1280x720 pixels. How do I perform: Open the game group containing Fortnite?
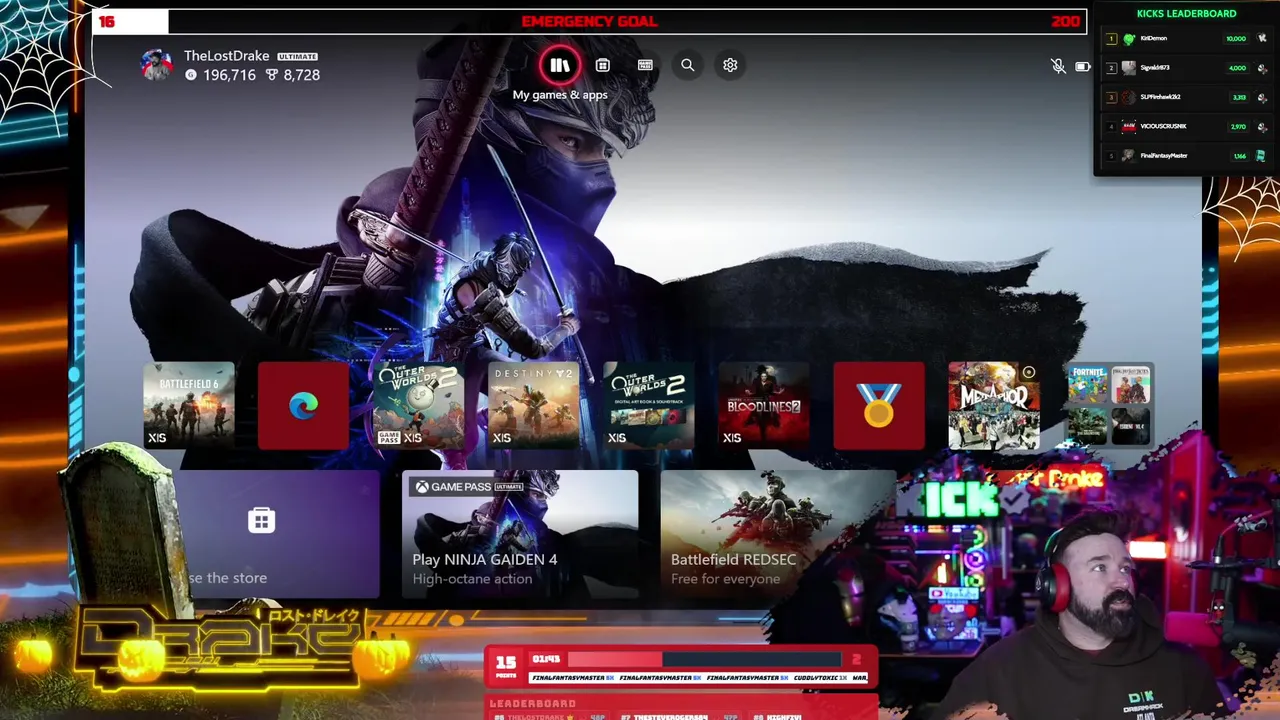pyautogui.click(x=1109, y=405)
